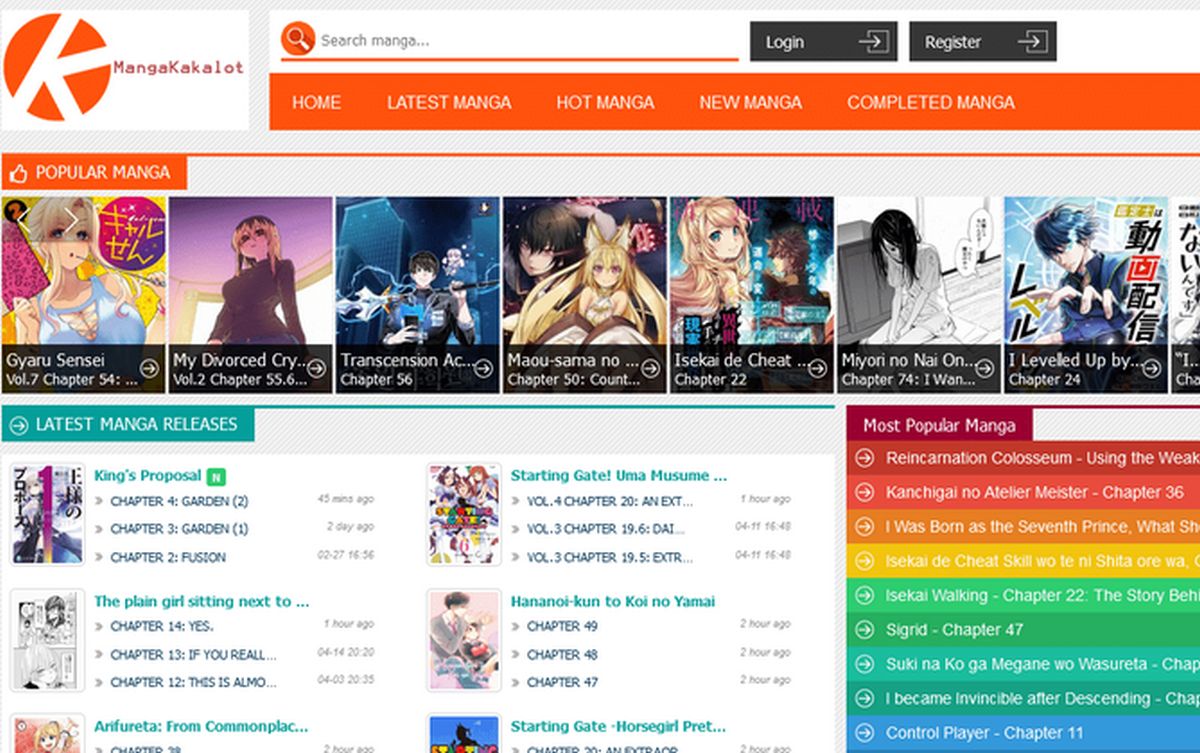Click the arrow icon on Maou-sama no card
The height and width of the screenshot is (753, 1200).
(x=651, y=369)
